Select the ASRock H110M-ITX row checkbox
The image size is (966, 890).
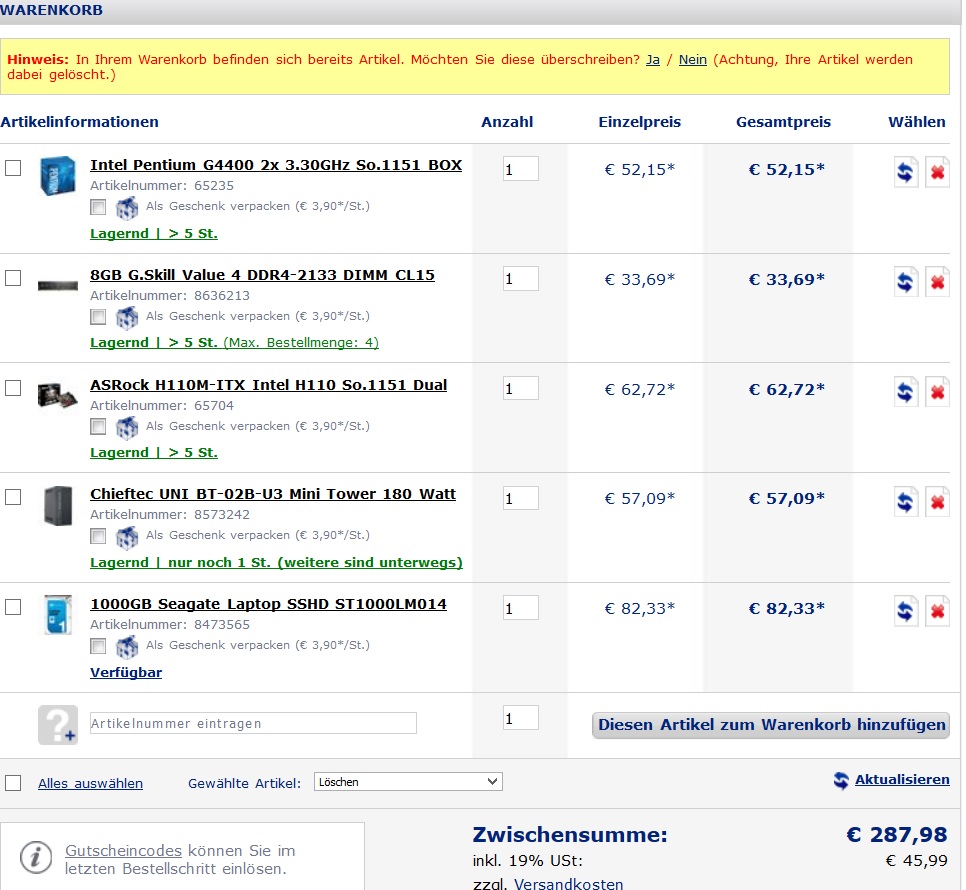click(13, 388)
